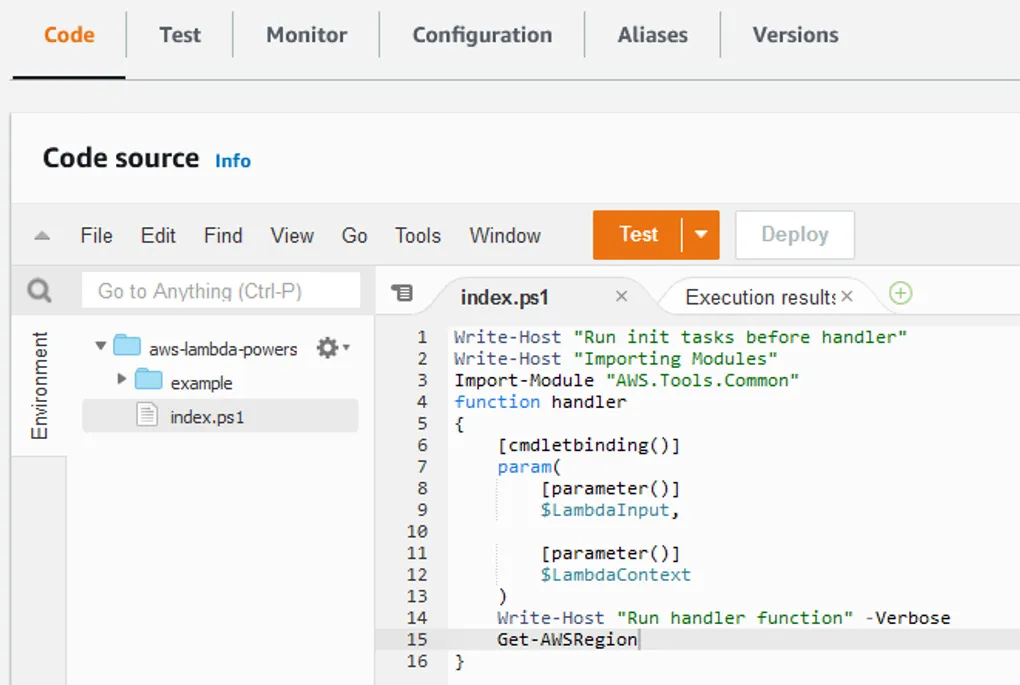
Task: Open the gear settings icon in file tree
Action: pos(329,348)
